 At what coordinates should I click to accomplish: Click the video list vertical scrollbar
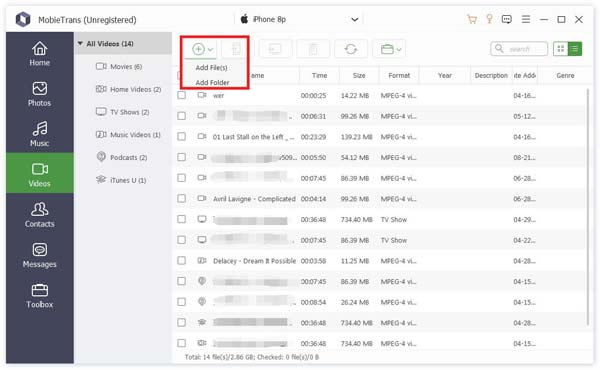pyautogui.click(x=589, y=207)
